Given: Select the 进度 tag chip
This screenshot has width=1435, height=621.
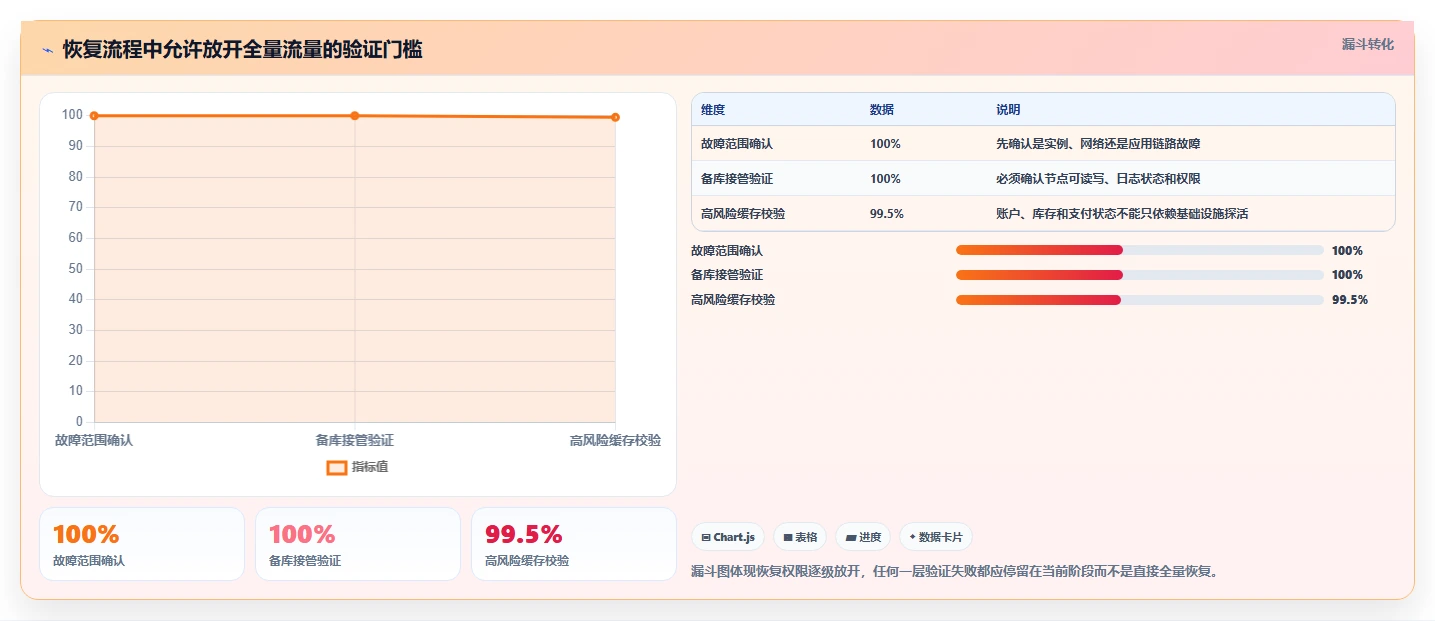Looking at the screenshot, I should tap(863, 537).
